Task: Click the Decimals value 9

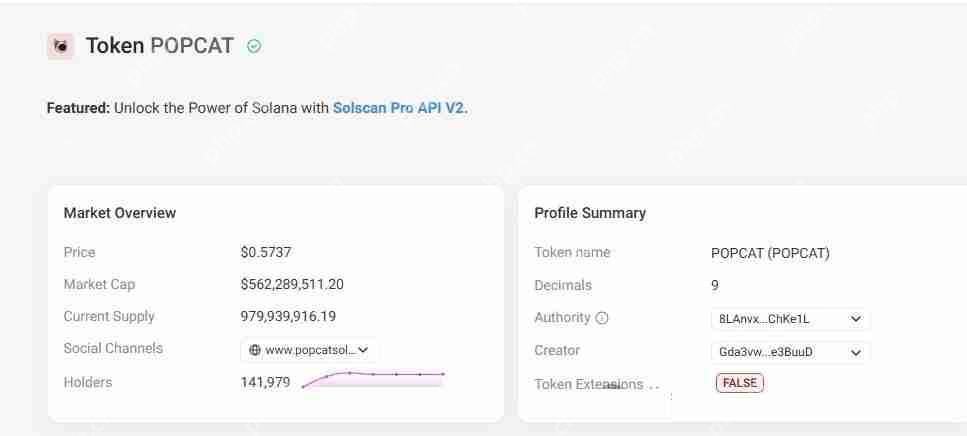Action: (715, 285)
